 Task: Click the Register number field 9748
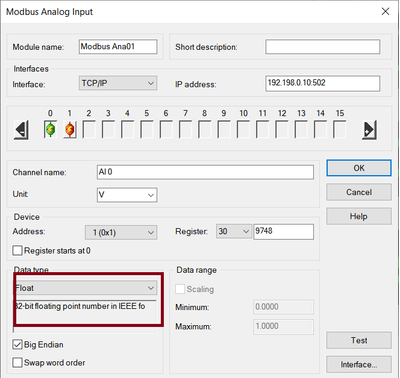coord(284,231)
